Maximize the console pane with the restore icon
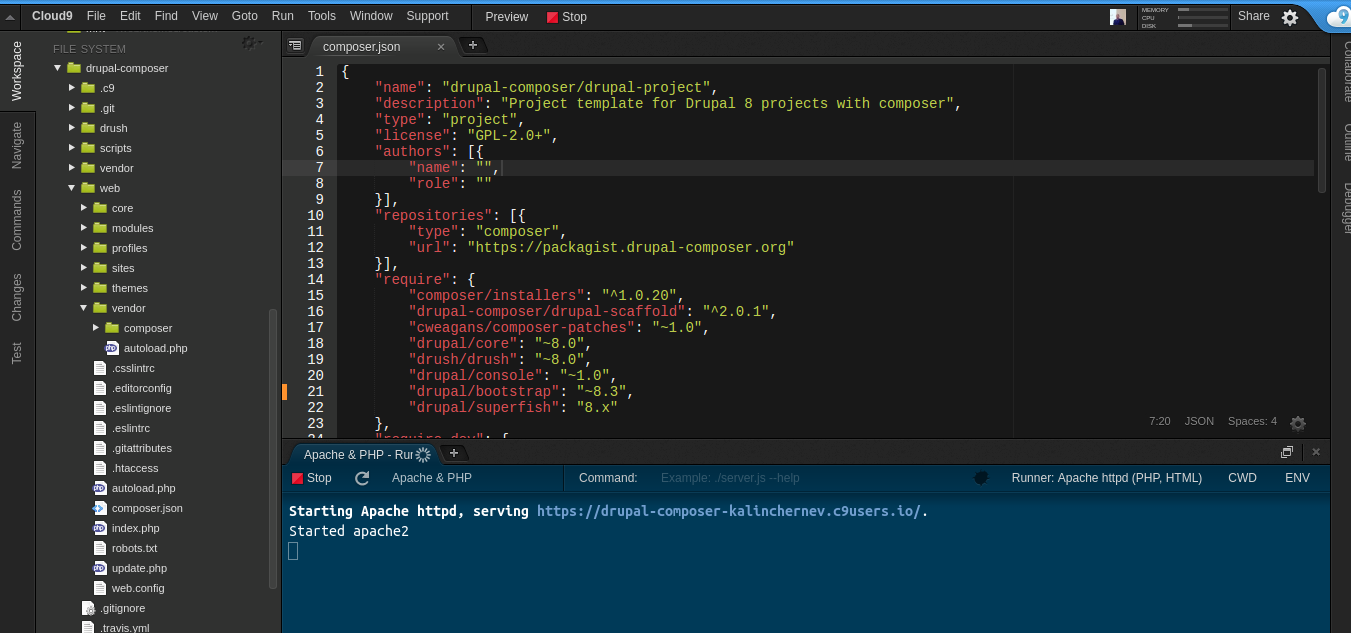1351x633 pixels. 1287,452
